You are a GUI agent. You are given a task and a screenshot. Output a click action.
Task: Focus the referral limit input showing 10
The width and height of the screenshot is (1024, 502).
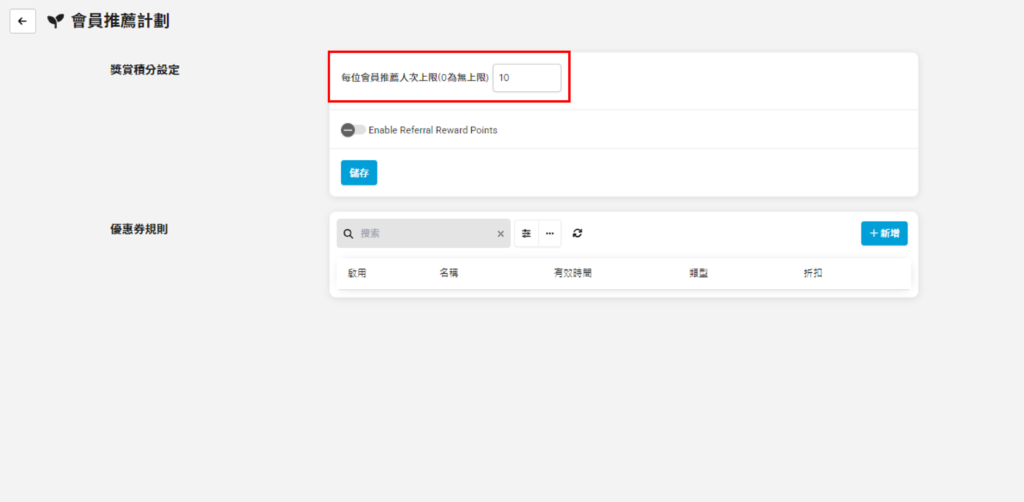point(527,78)
